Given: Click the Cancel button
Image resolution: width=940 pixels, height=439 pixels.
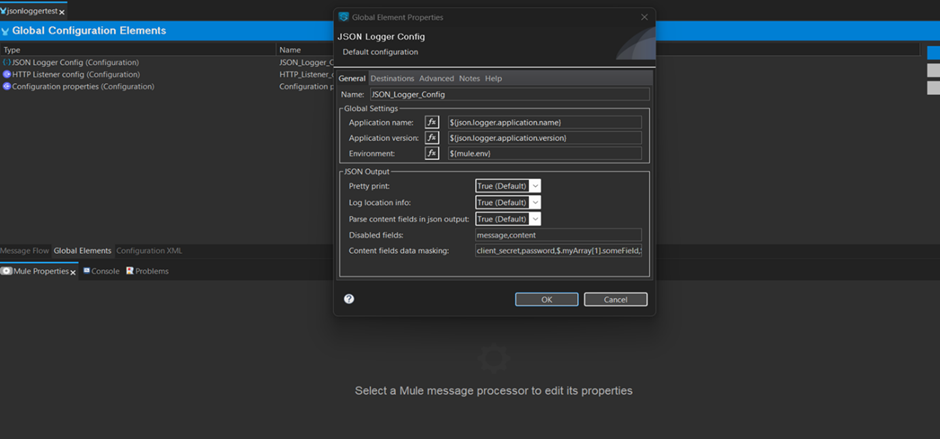Looking at the screenshot, I should point(615,299).
